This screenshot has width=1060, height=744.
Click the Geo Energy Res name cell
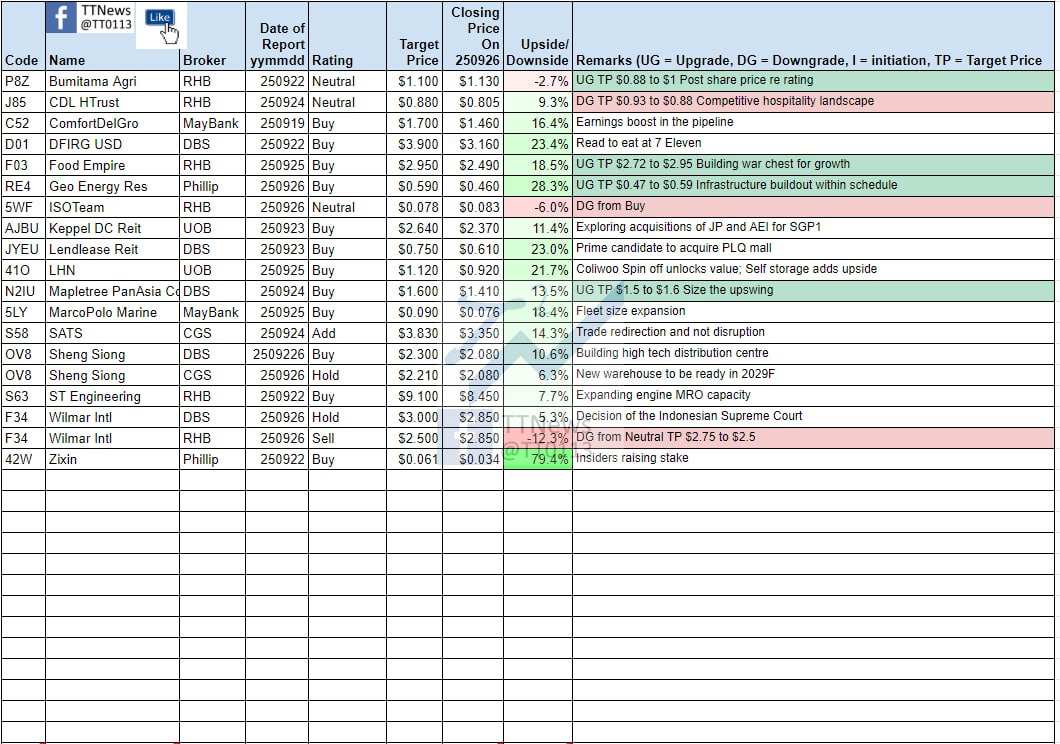[112, 186]
